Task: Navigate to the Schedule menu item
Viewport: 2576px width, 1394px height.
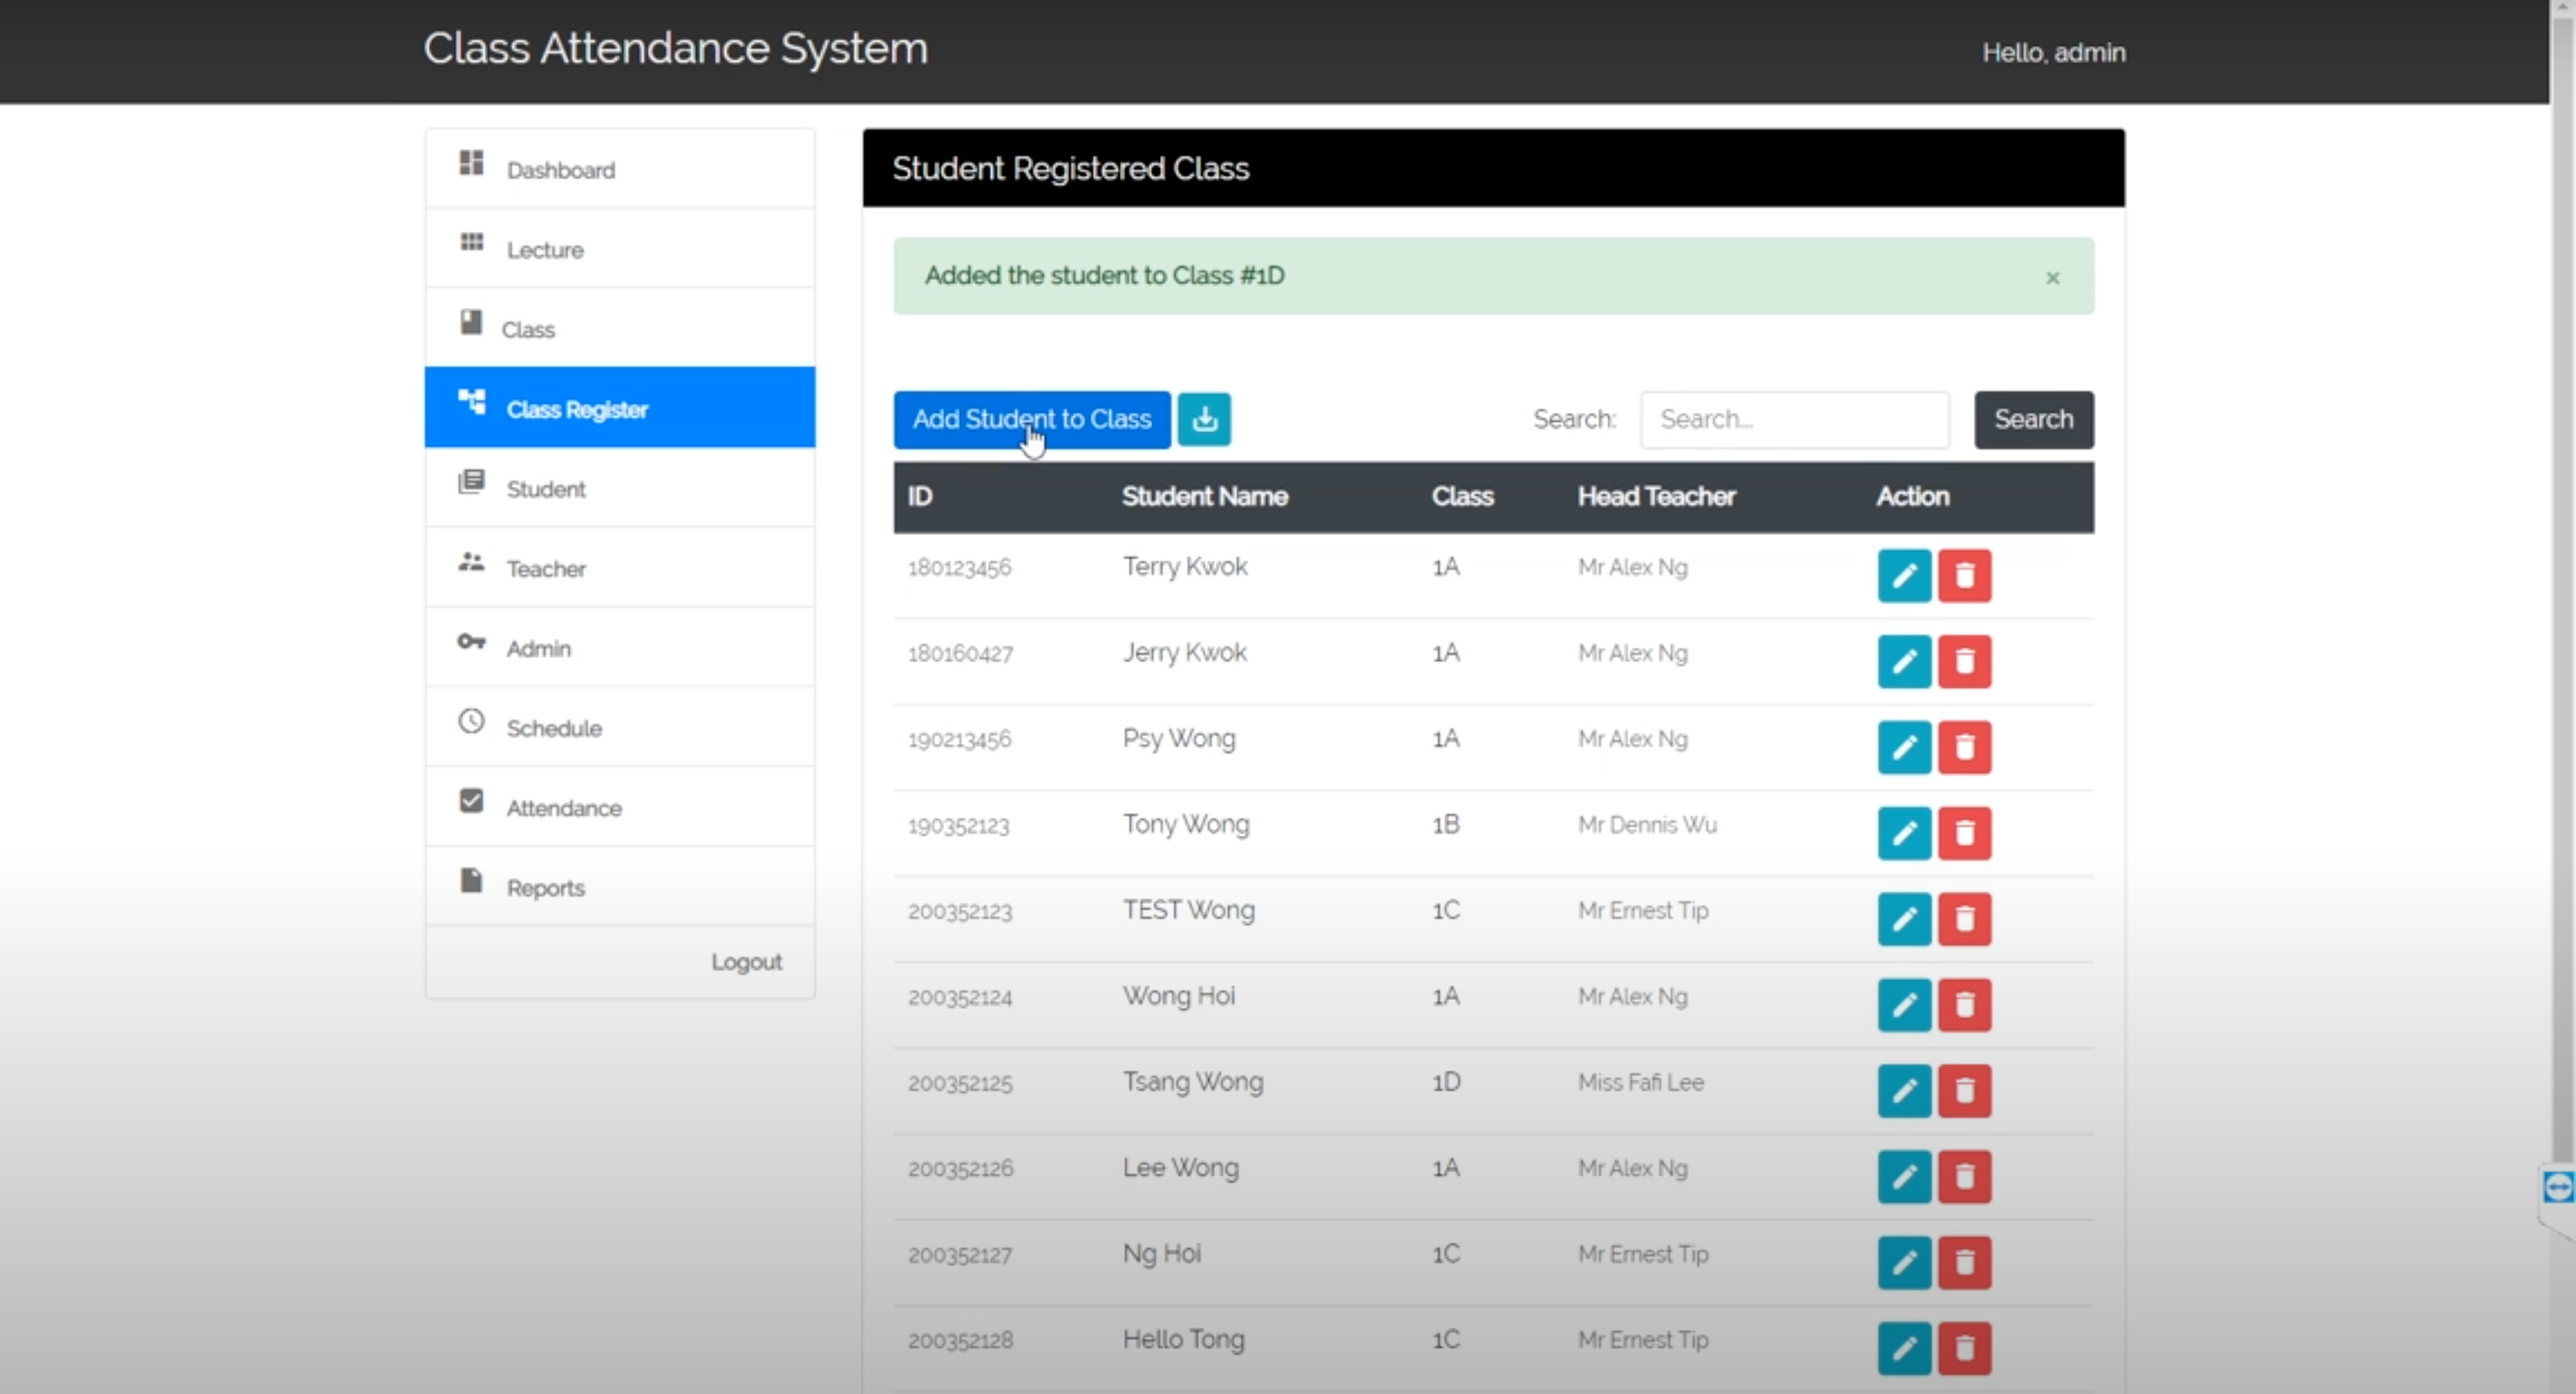Action: 553,728
